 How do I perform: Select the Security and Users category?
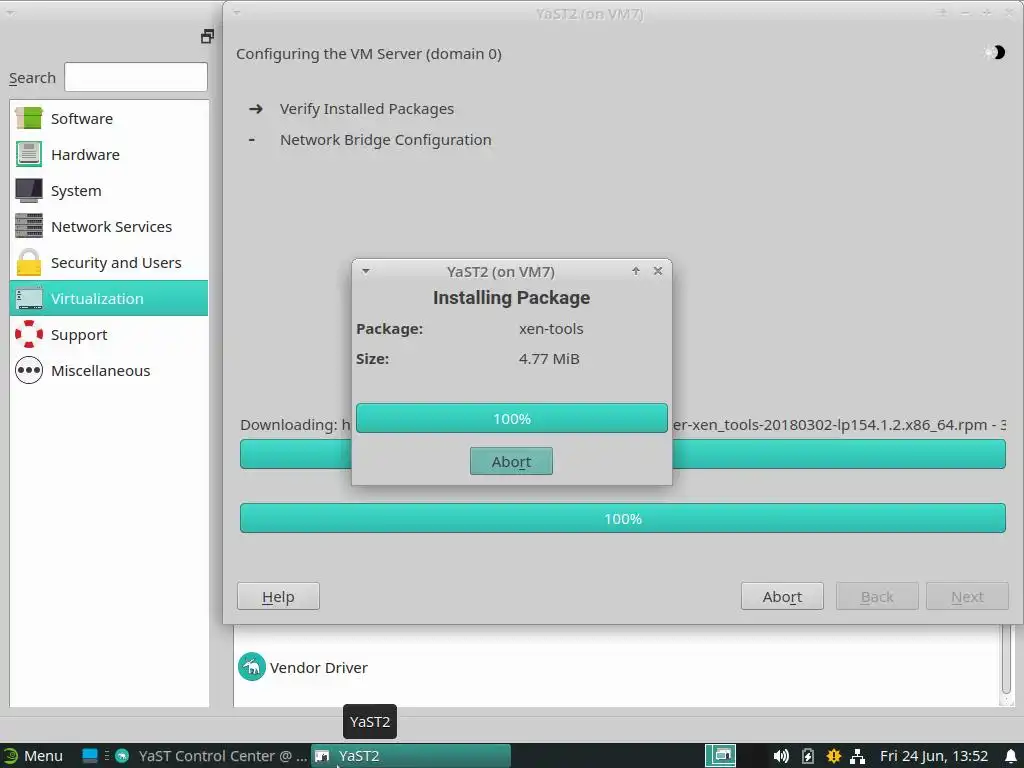(109, 262)
